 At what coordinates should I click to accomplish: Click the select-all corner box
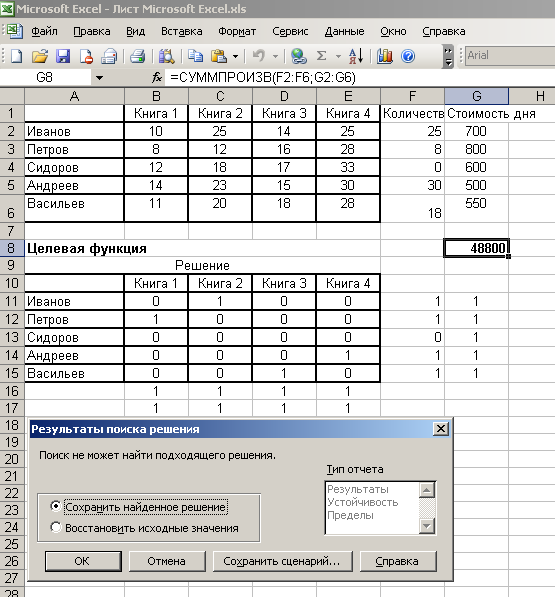12,96
